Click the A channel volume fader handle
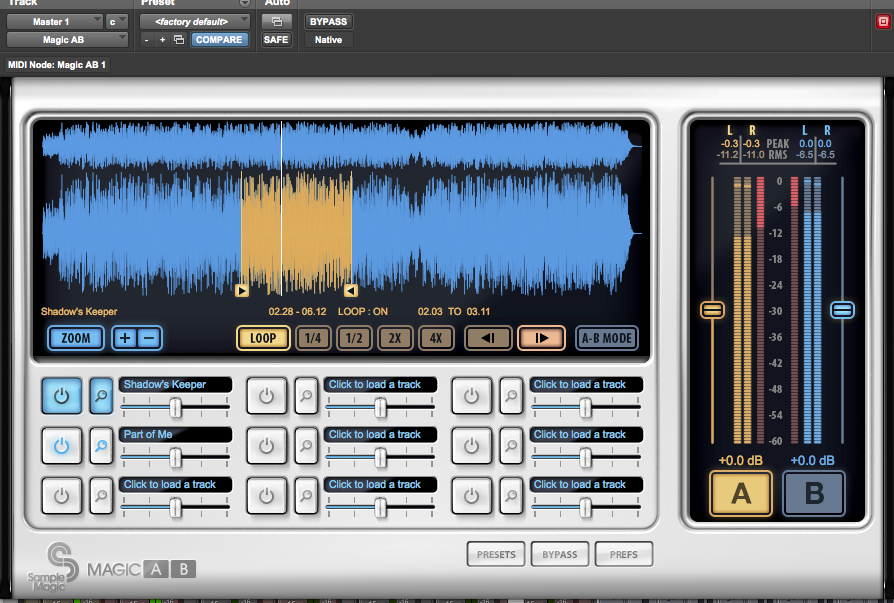 click(712, 311)
